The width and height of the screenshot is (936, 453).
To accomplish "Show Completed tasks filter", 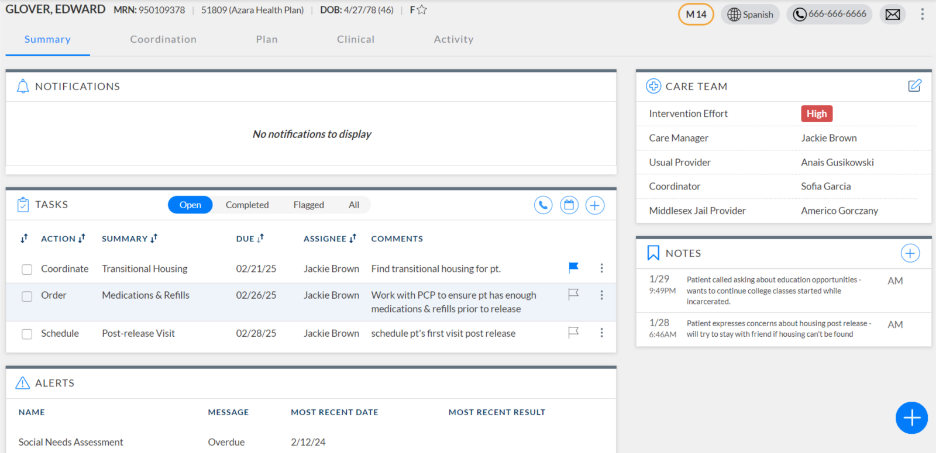I will pyautogui.click(x=247, y=205).
